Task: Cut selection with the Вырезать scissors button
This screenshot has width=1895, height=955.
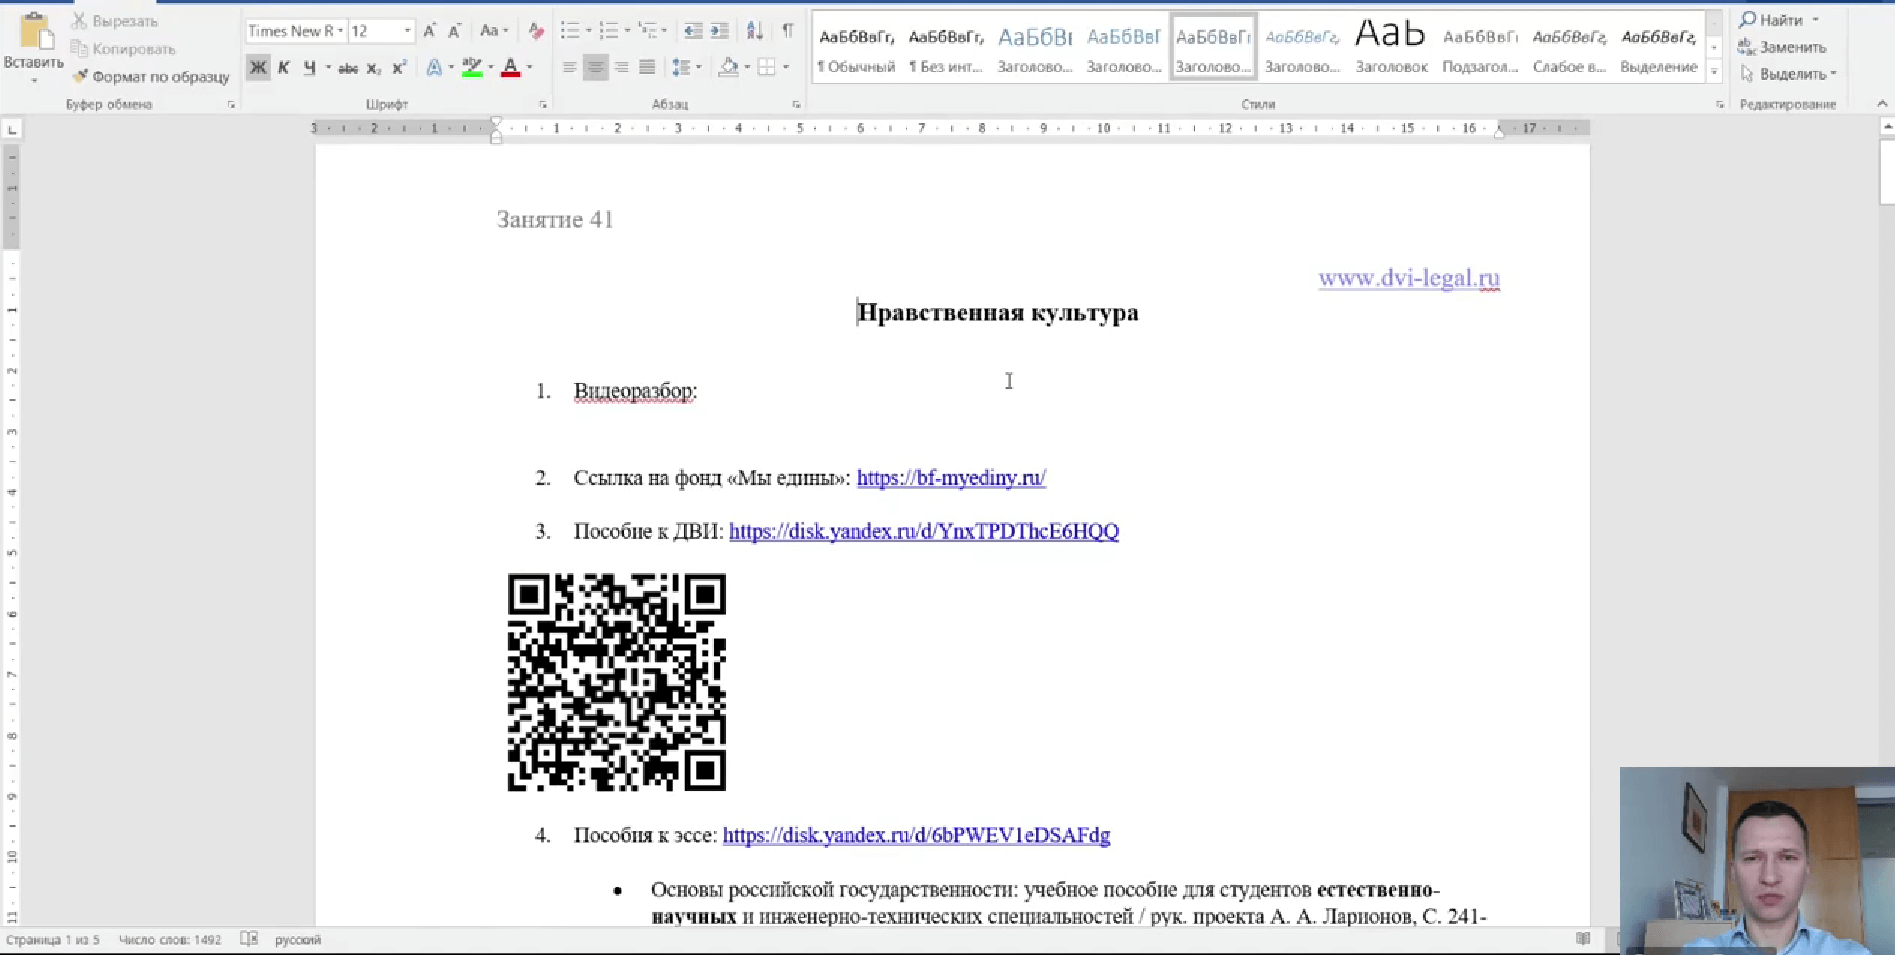Action: pos(115,21)
